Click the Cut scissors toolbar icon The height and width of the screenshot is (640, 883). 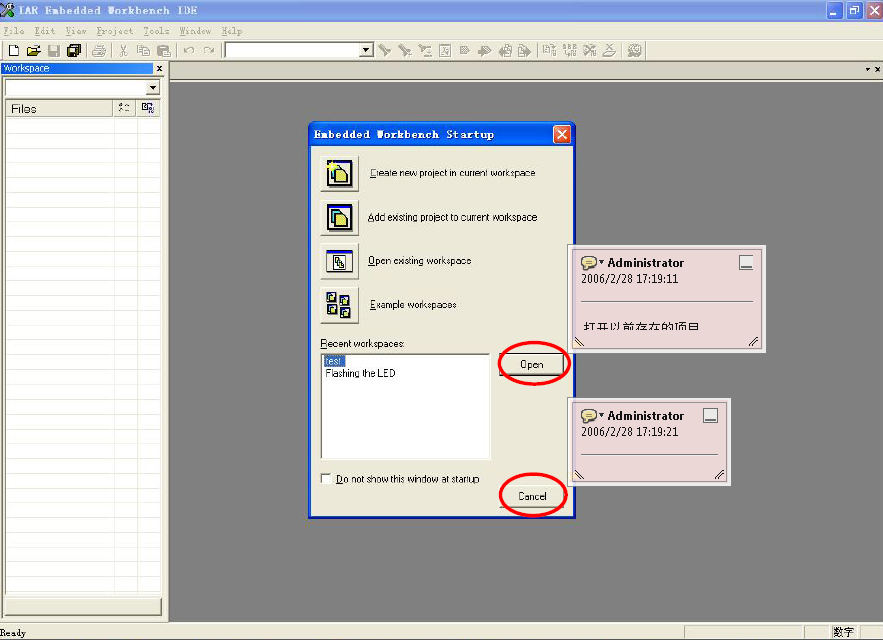point(123,51)
